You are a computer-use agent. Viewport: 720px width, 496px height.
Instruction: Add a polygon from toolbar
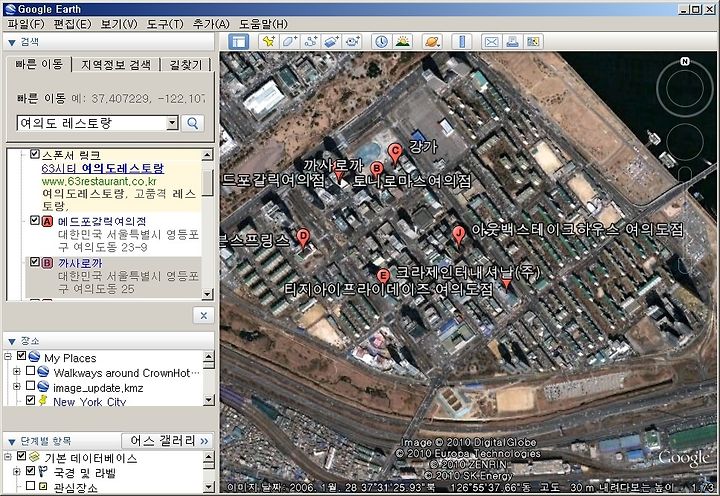coord(289,42)
